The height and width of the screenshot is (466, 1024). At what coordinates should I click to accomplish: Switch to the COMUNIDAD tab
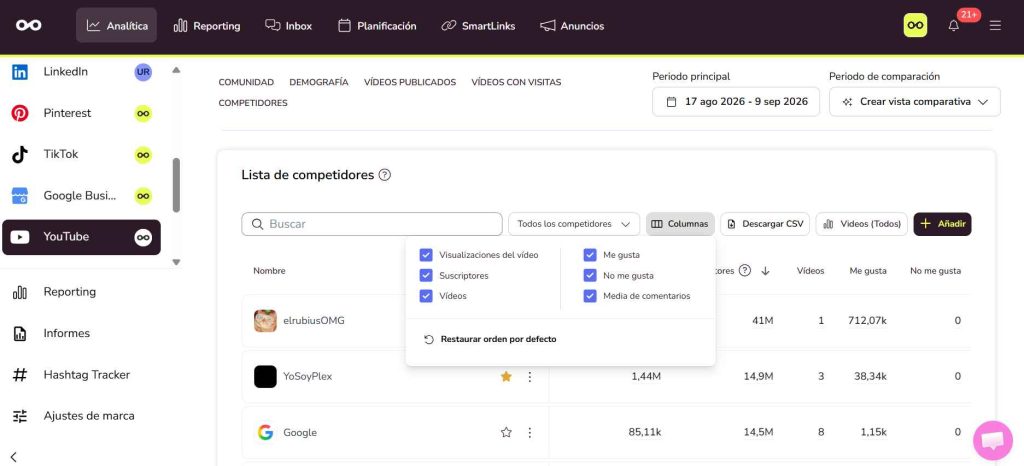pyautogui.click(x=246, y=82)
